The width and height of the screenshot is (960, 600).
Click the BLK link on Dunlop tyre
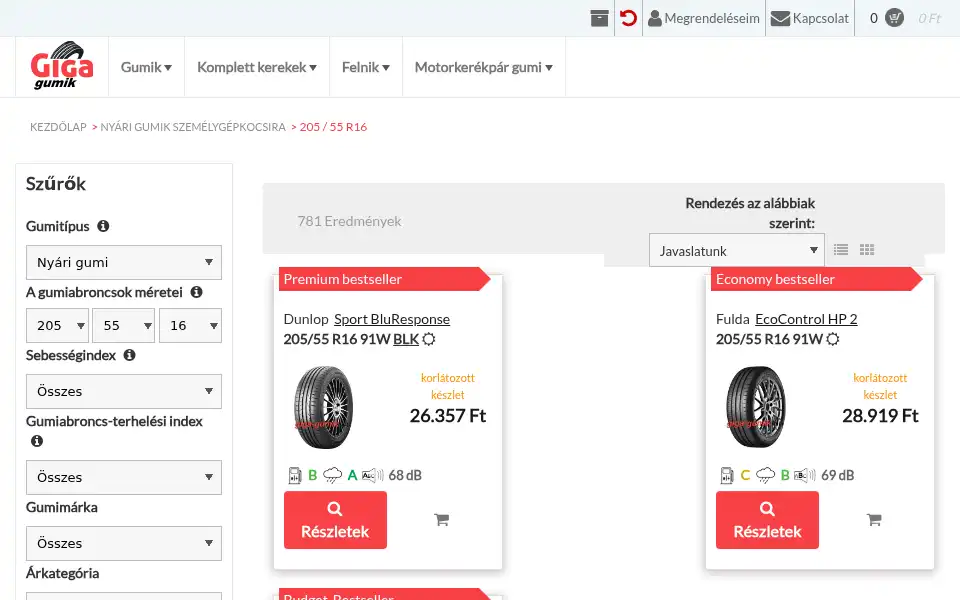(406, 339)
